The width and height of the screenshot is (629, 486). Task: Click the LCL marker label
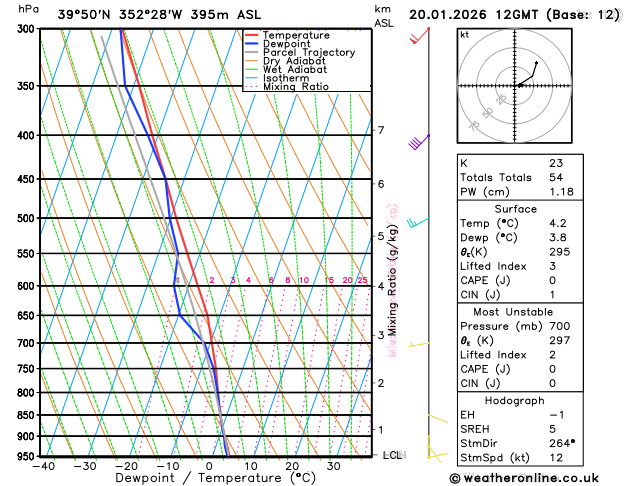[394, 455]
